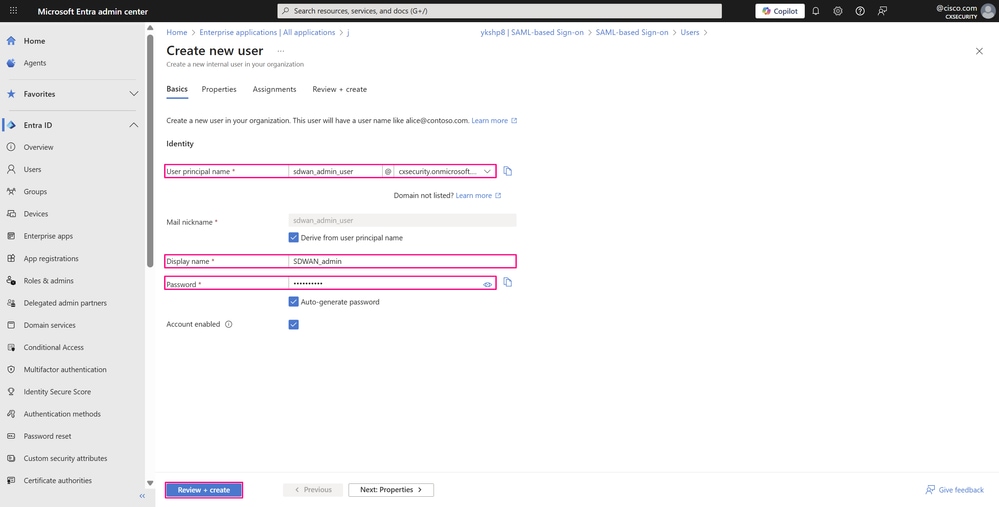Click the Give feedback link
The image size is (999, 507).
[x=954, y=490]
